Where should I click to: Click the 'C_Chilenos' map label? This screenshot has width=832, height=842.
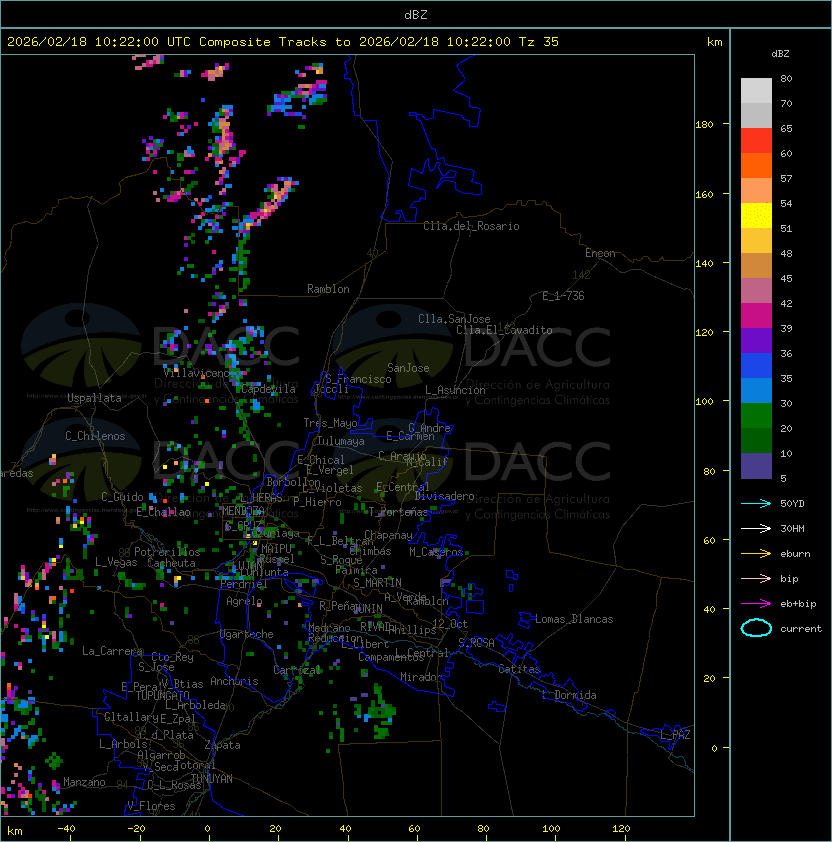tap(95, 436)
